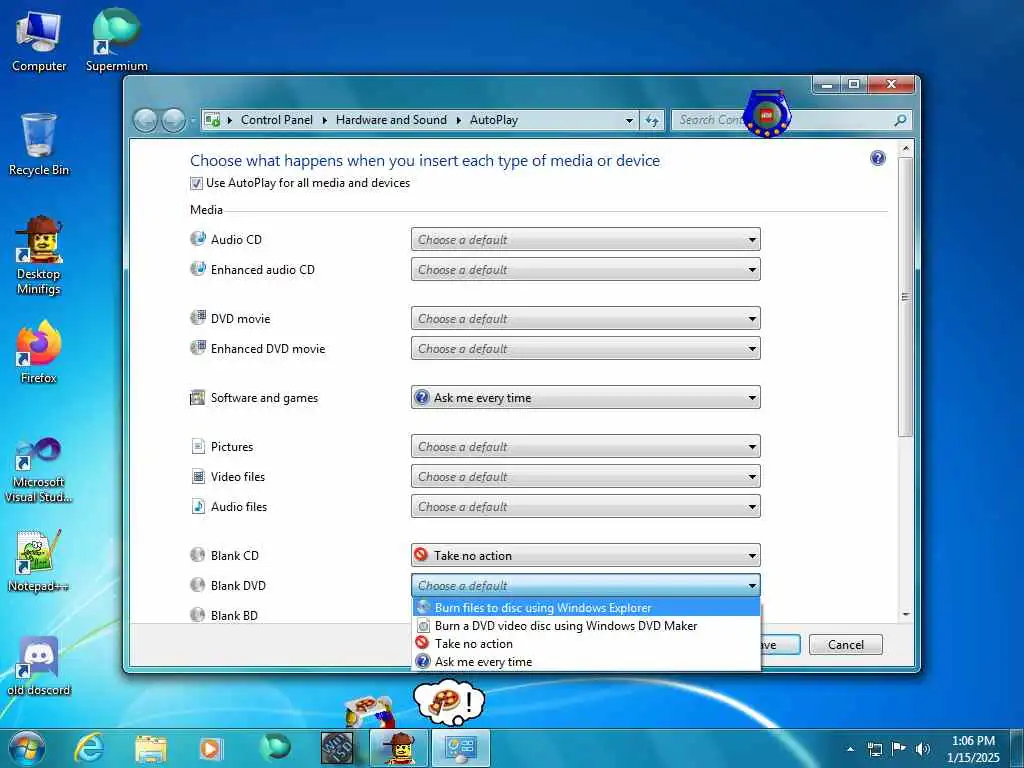Image resolution: width=1024 pixels, height=768 pixels.
Task: Click the Back navigation arrow
Action: [x=145, y=121]
